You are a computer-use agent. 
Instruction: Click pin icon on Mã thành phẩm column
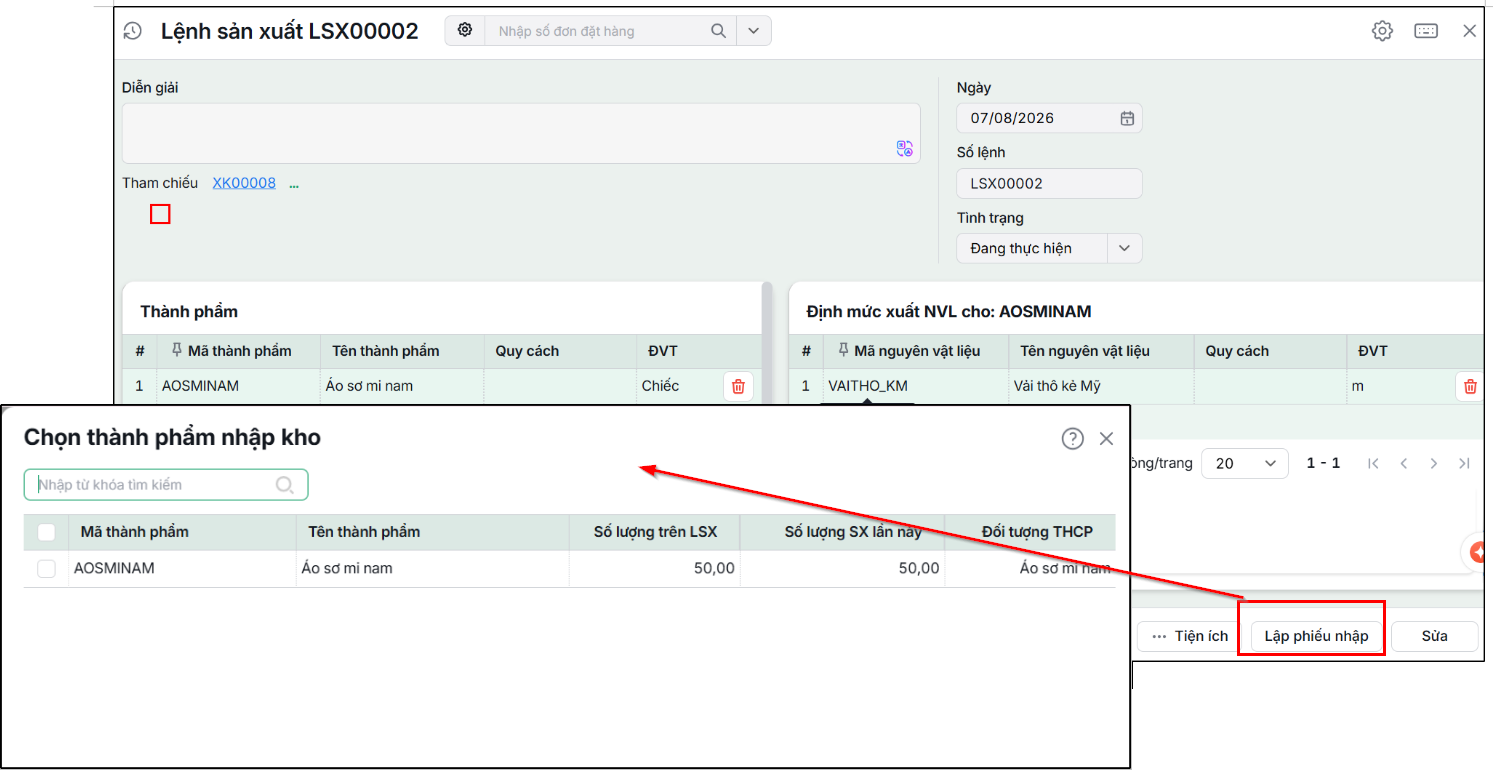tap(177, 351)
